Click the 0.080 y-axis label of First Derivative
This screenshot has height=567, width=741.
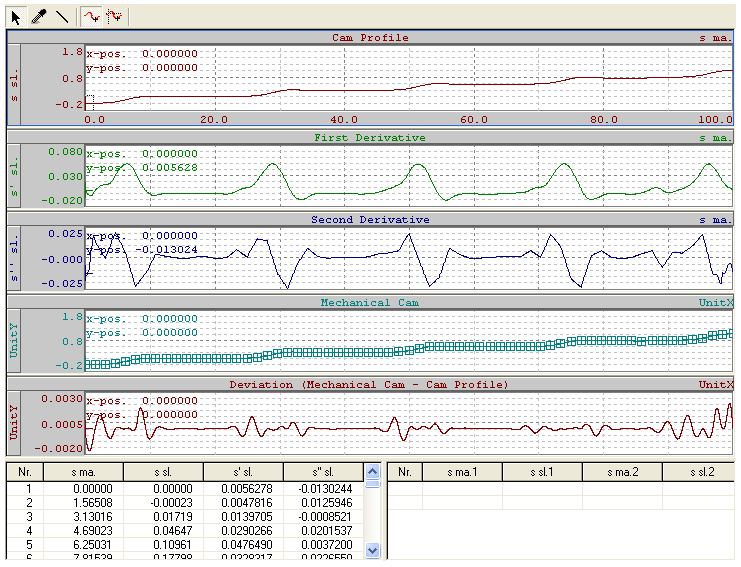65,152
